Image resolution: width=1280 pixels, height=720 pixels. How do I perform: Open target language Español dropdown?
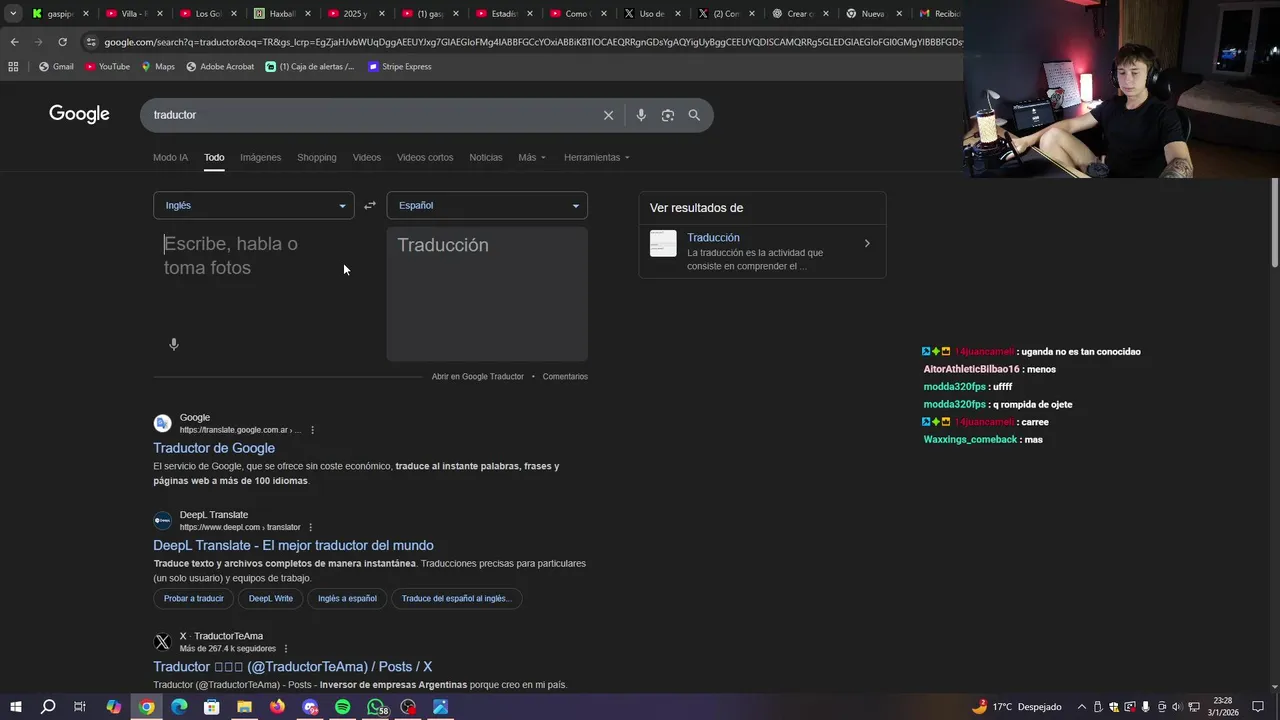coord(487,205)
